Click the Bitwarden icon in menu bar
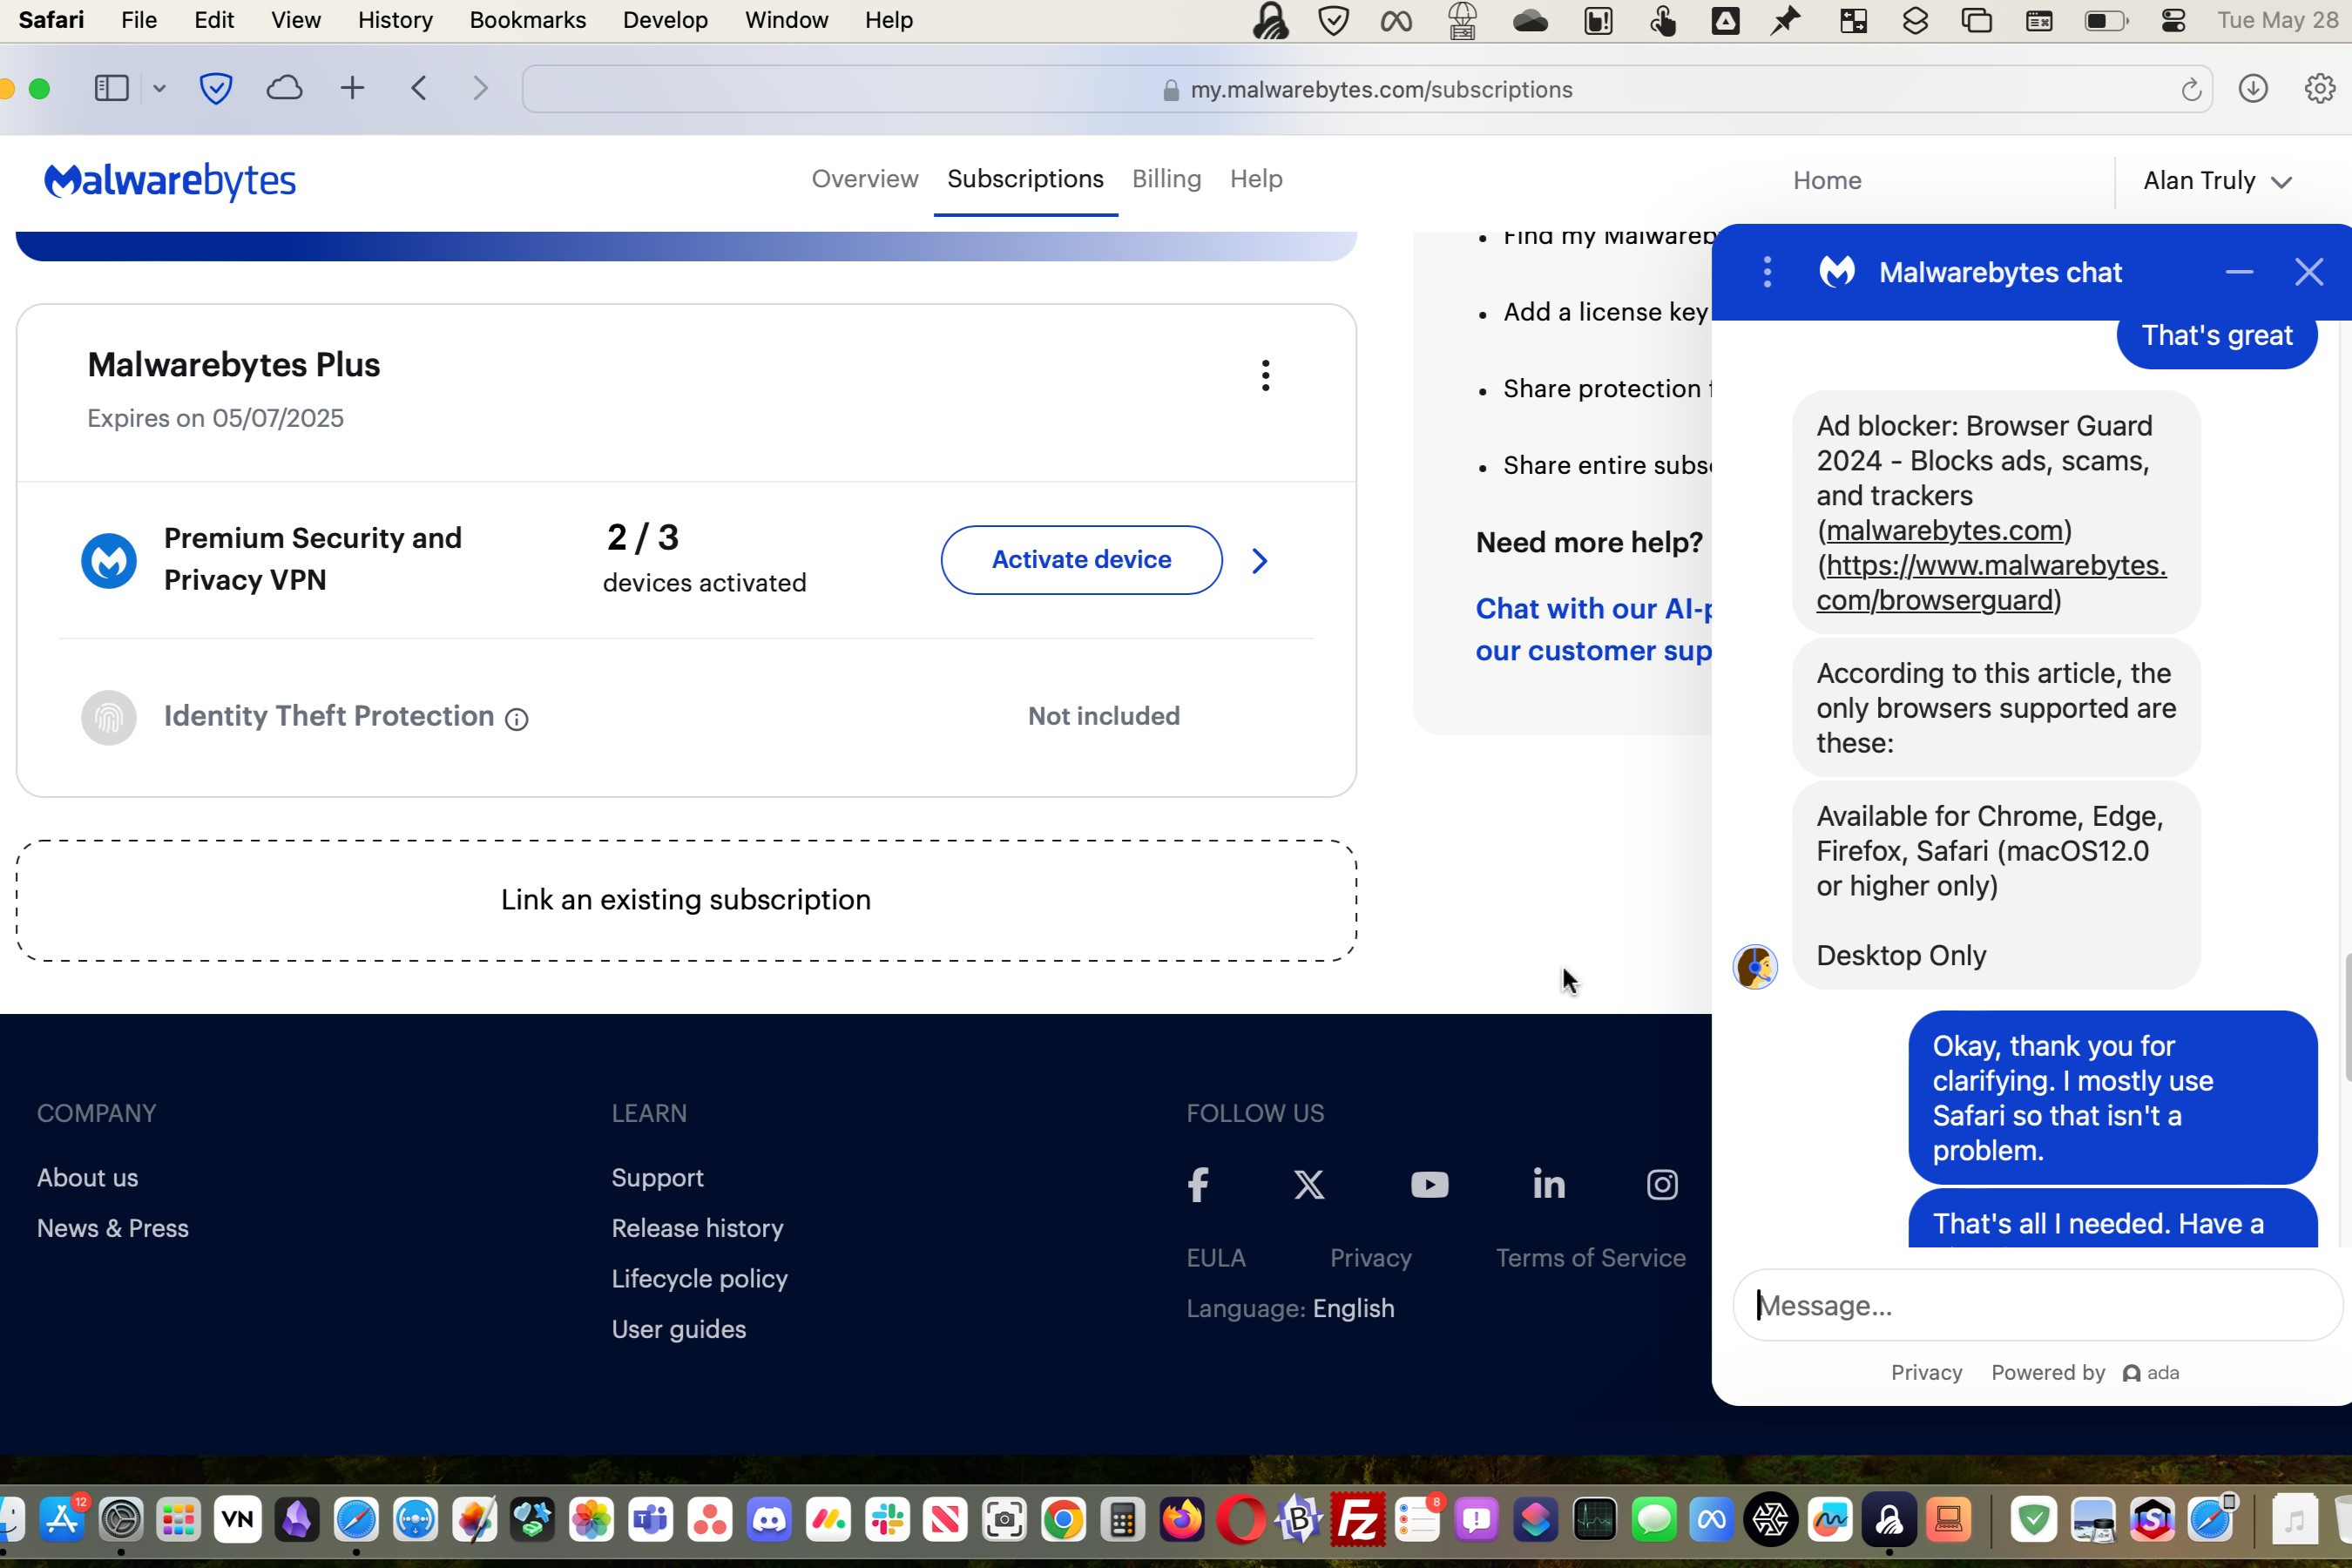Image resolution: width=2352 pixels, height=1568 pixels. pyautogui.click(x=1335, y=19)
